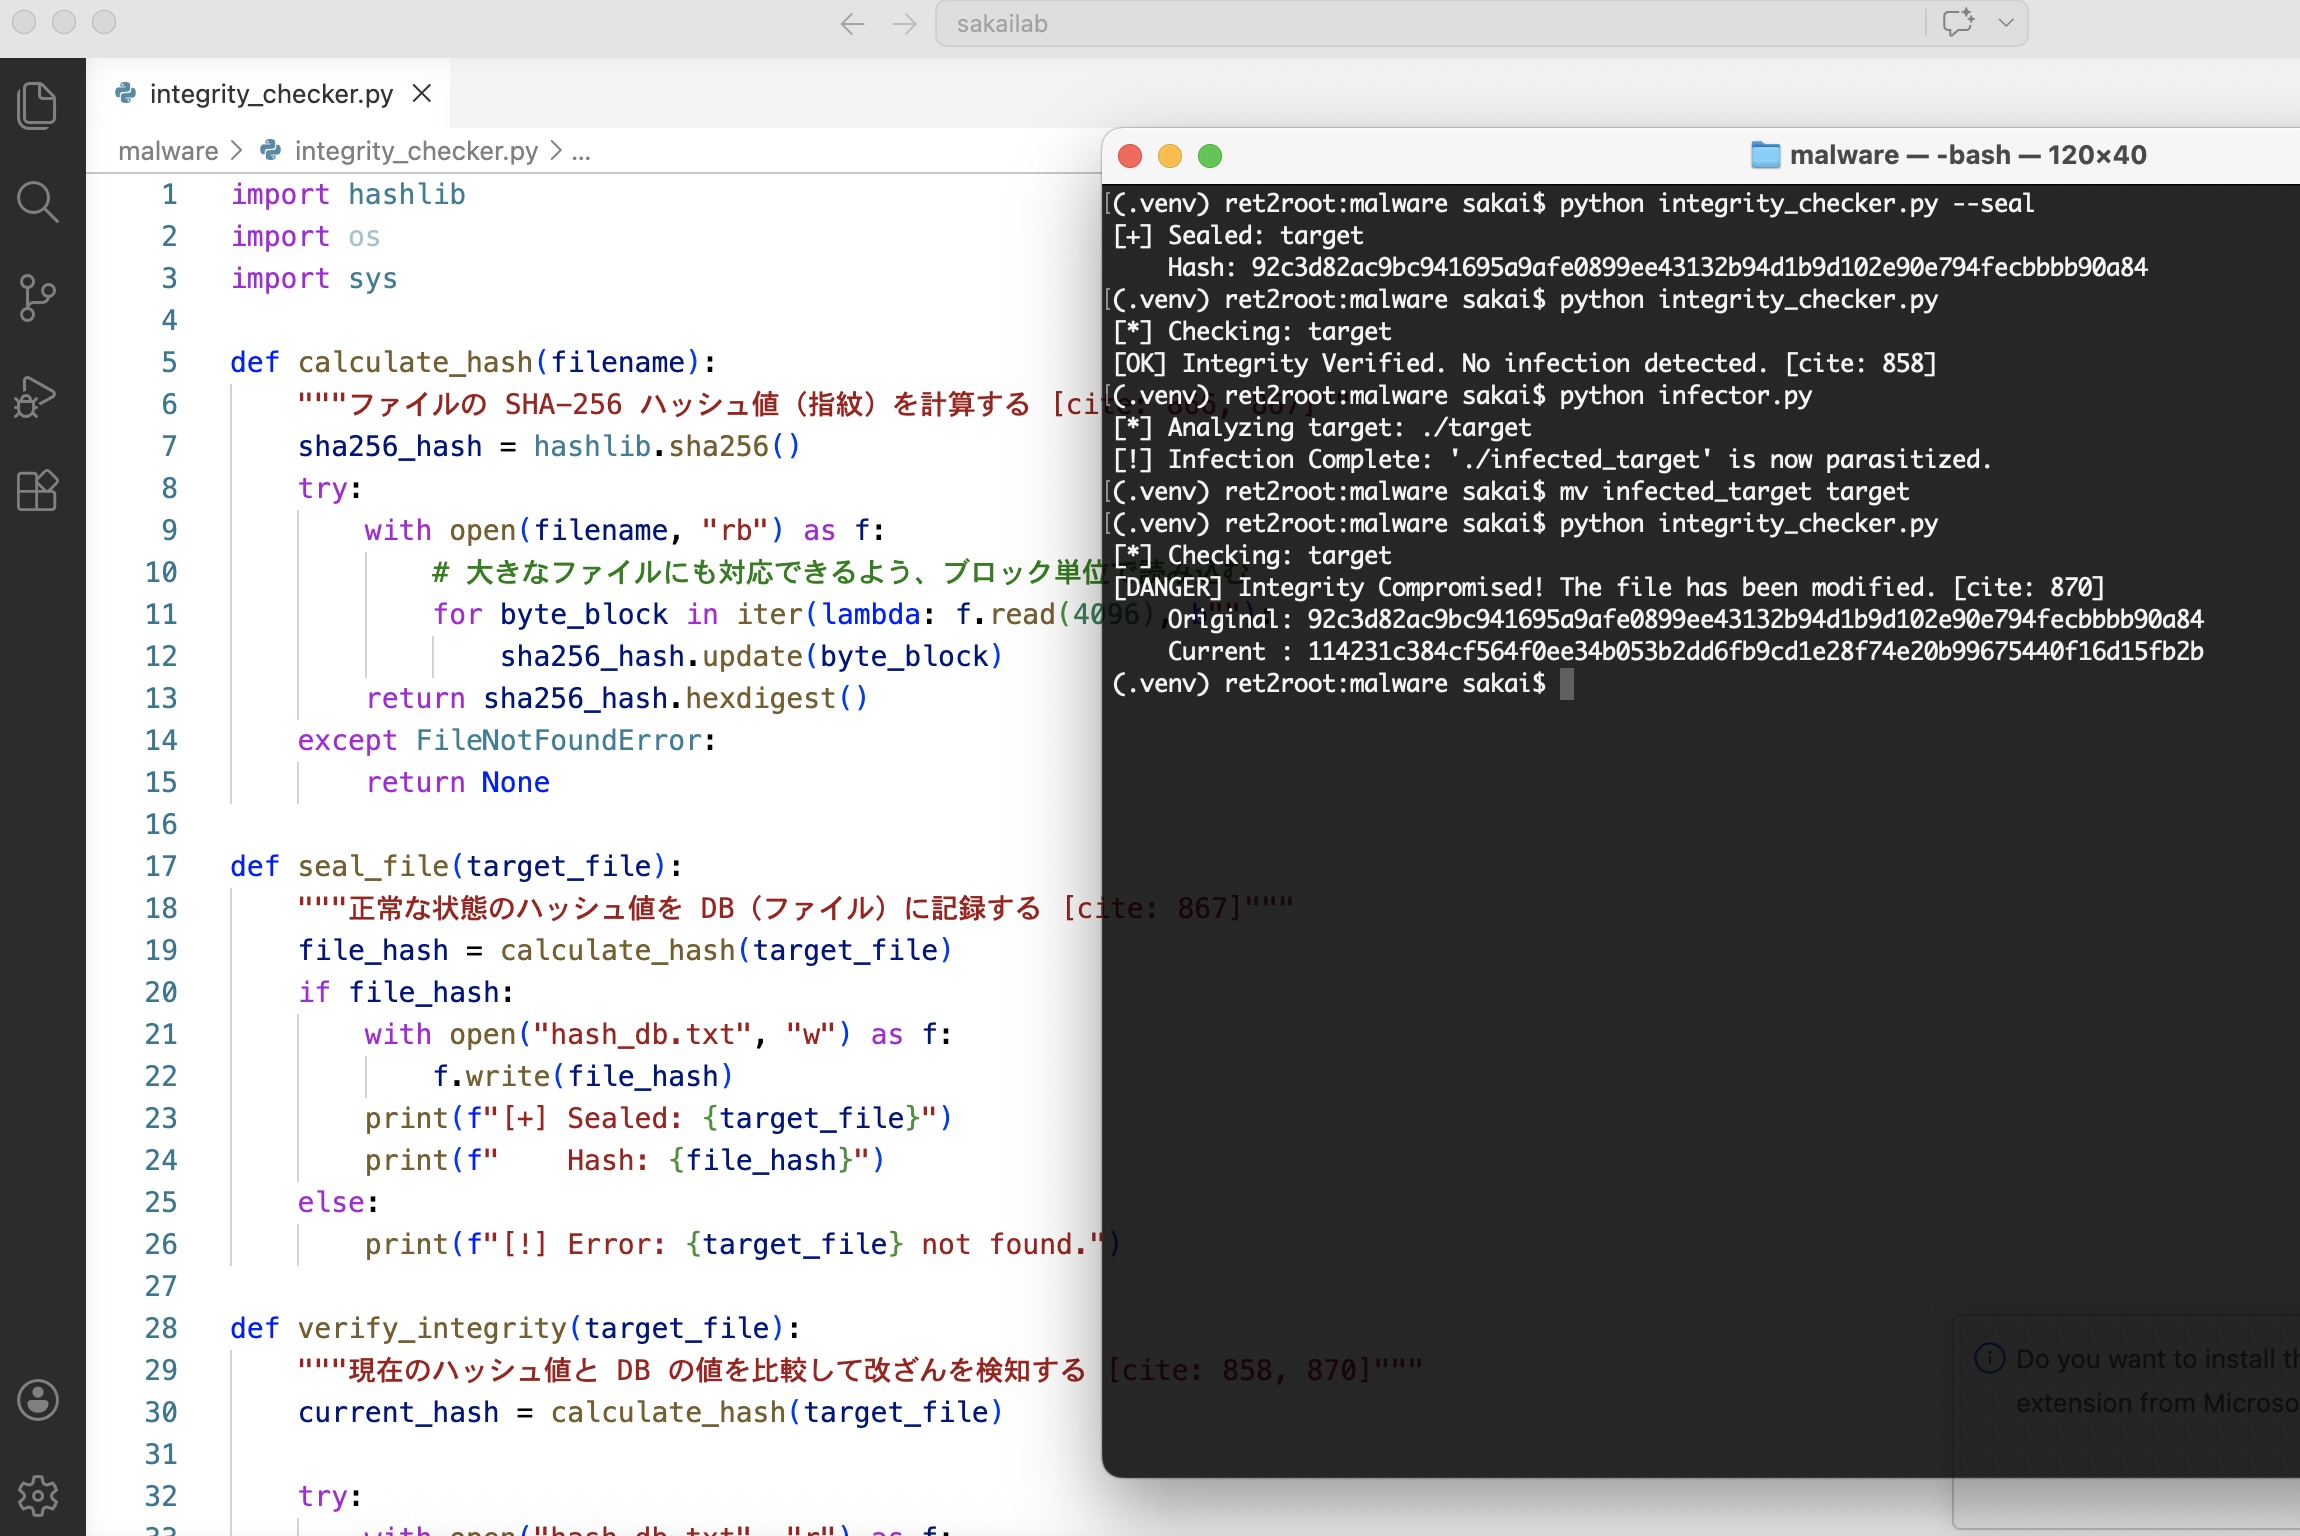
Task: Click the breadcrumb ellipsis symbol item
Action: click(x=581, y=151)
